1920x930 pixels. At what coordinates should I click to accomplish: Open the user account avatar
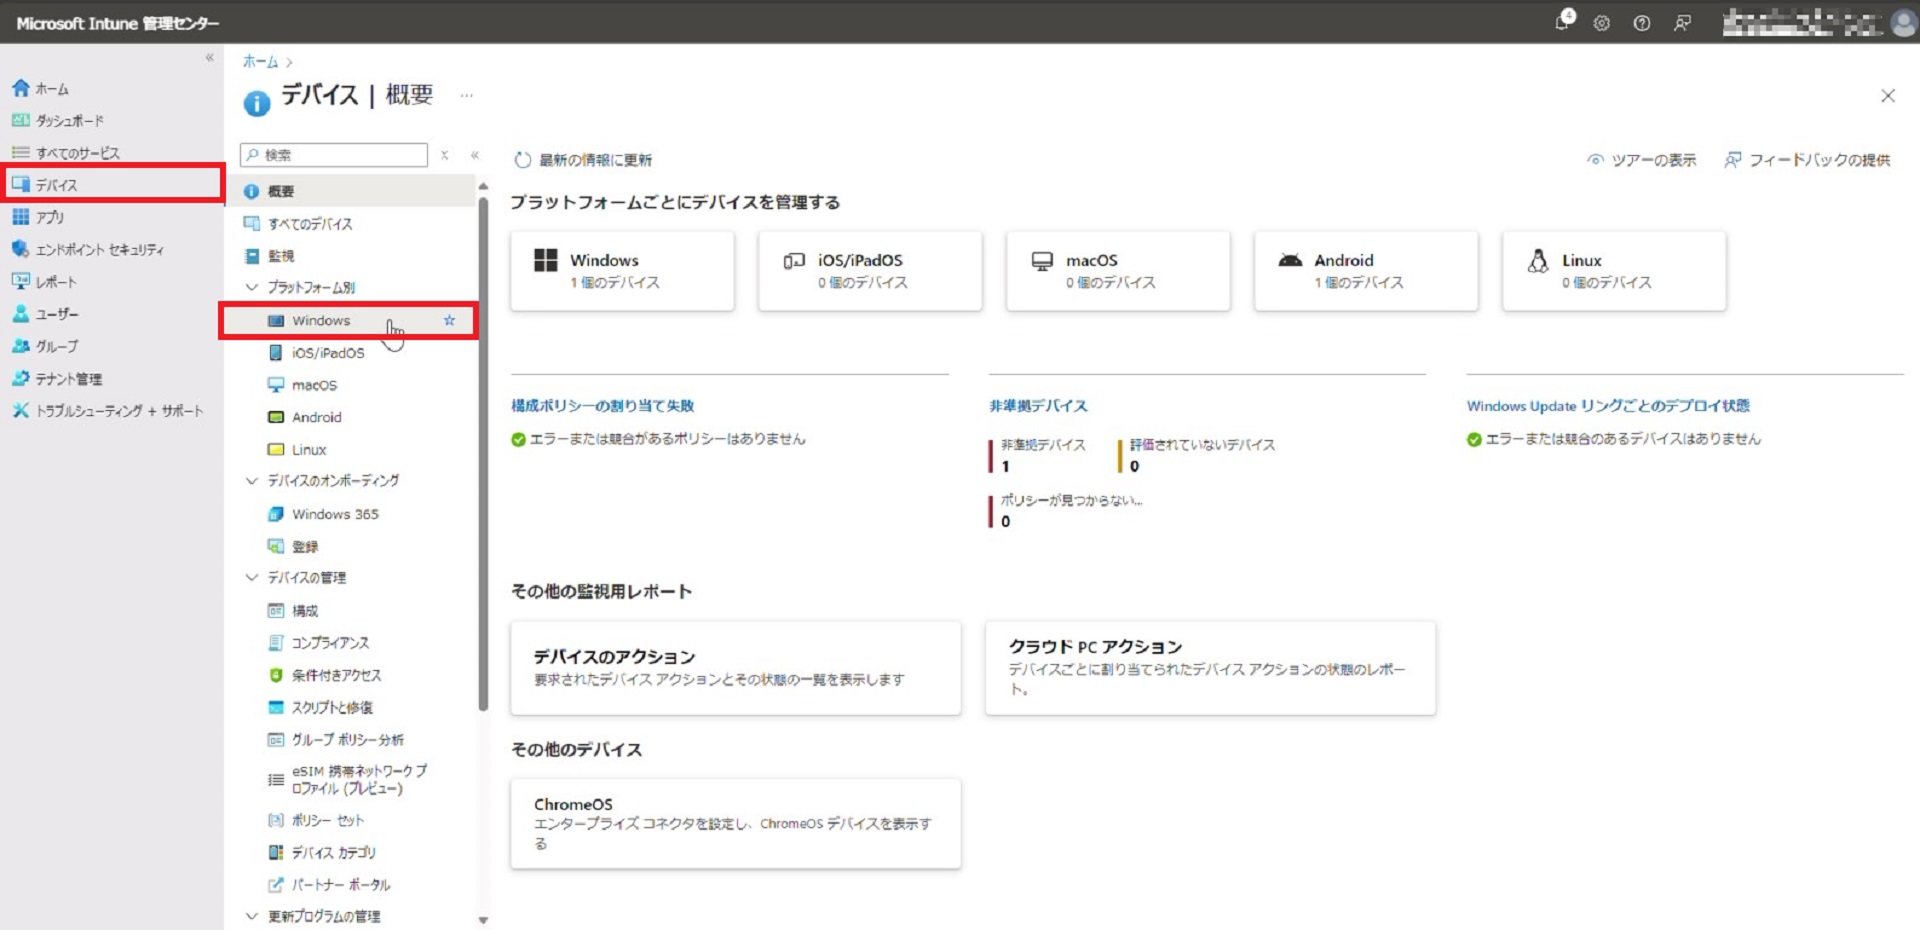coord(1904,23)
